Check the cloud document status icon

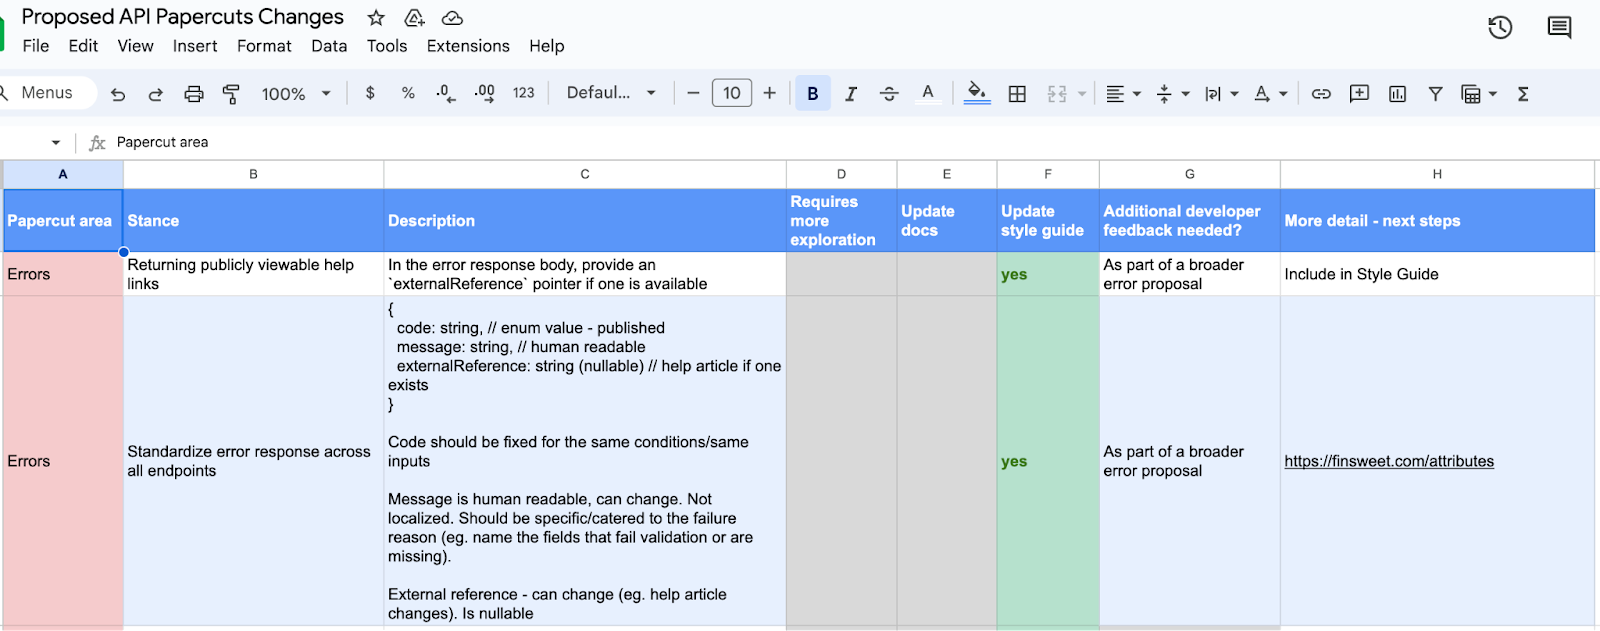pos(452,18)
